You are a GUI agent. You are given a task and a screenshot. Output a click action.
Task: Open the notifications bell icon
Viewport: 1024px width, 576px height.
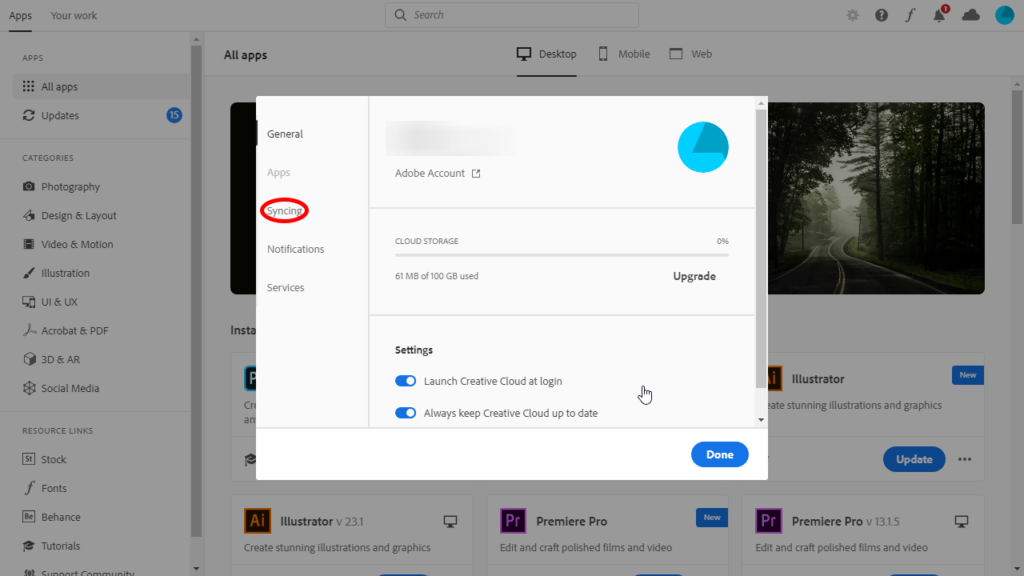coord(939,14)
